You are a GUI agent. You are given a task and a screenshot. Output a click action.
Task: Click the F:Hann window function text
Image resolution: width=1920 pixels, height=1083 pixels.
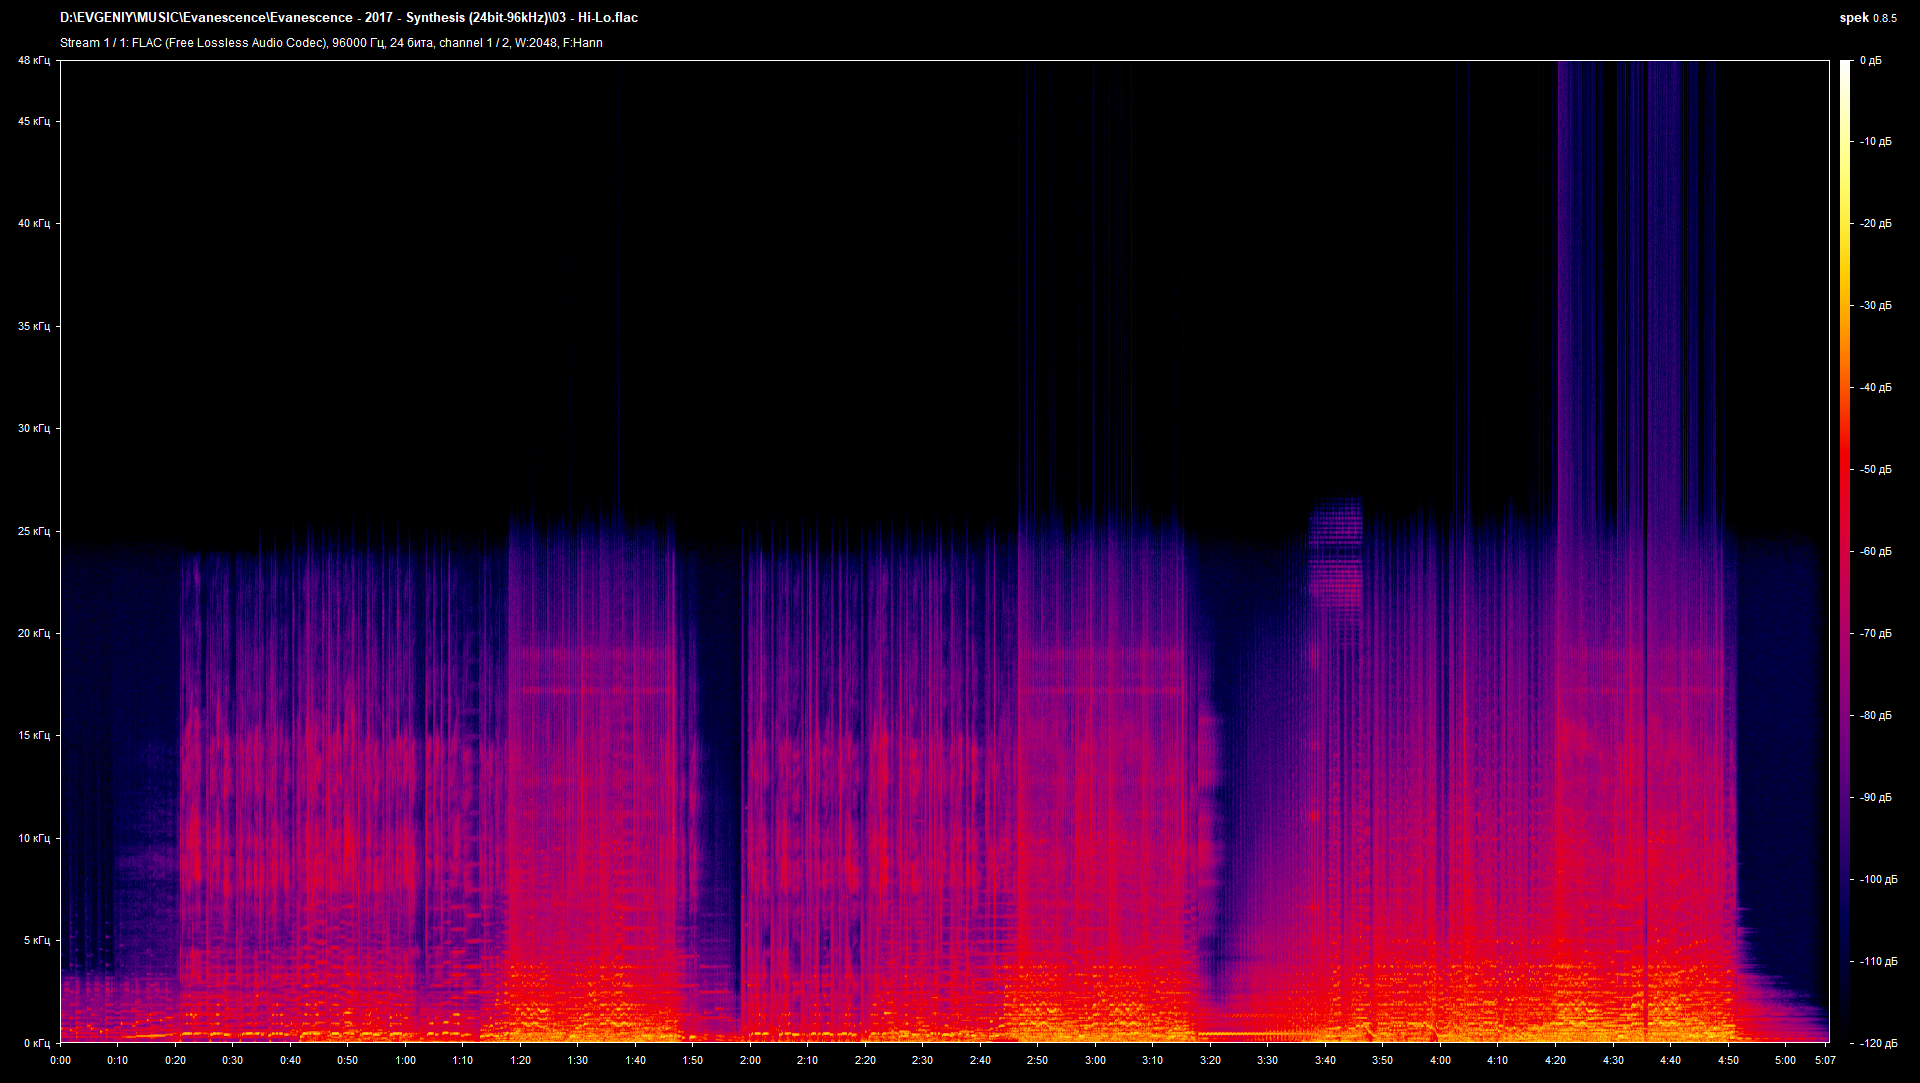tap(583, 43)
